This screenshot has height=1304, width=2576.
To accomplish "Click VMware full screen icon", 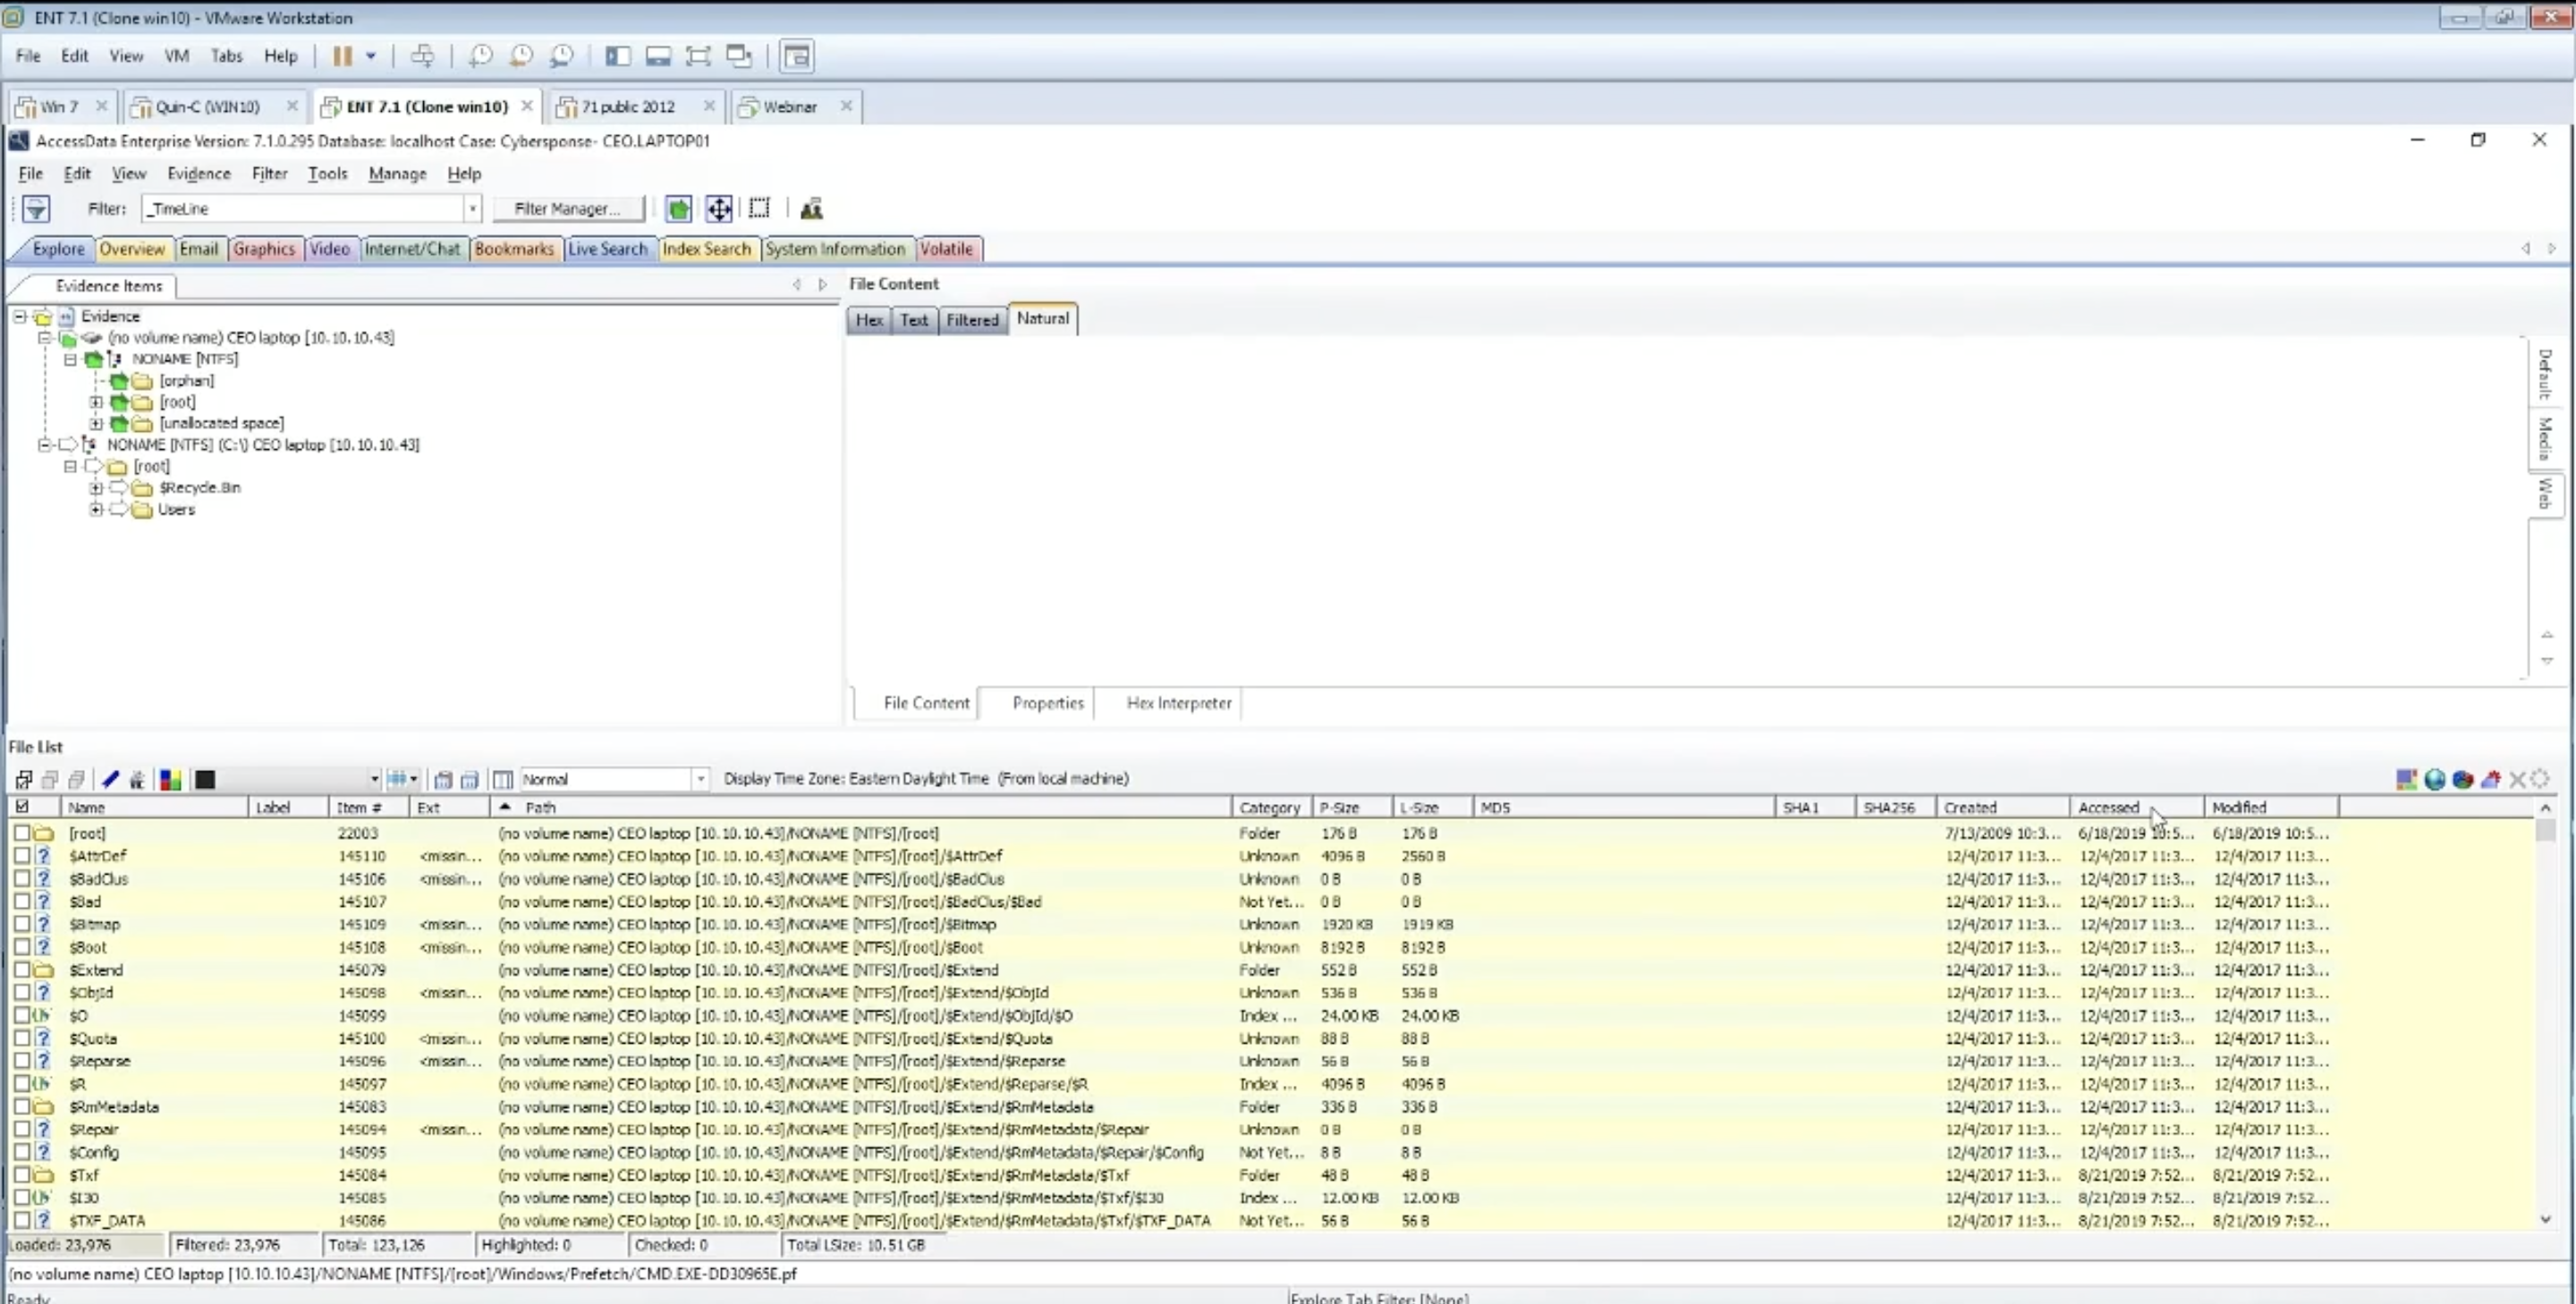I will pyautogui.click(x=698, y=56).
